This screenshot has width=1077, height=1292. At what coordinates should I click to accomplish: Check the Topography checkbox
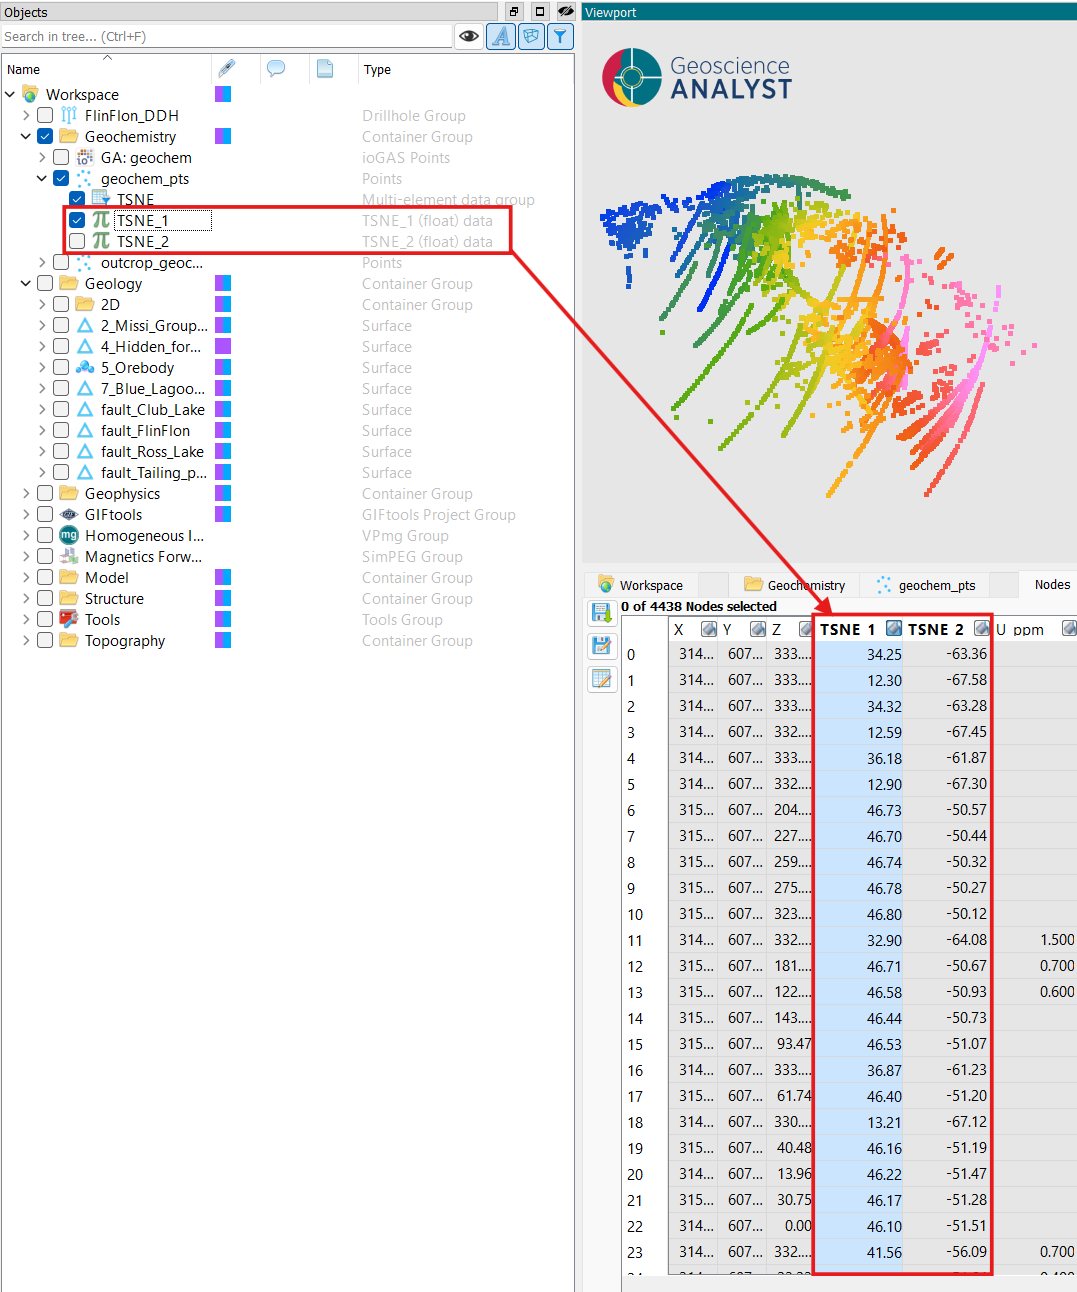[45, 640]
